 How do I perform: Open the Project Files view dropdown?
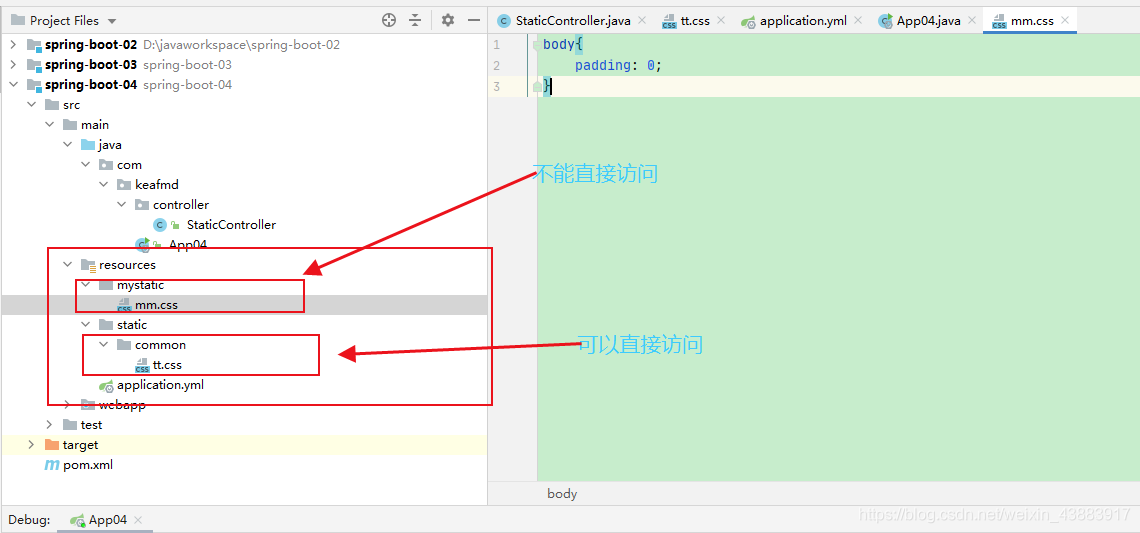(111, 22)
